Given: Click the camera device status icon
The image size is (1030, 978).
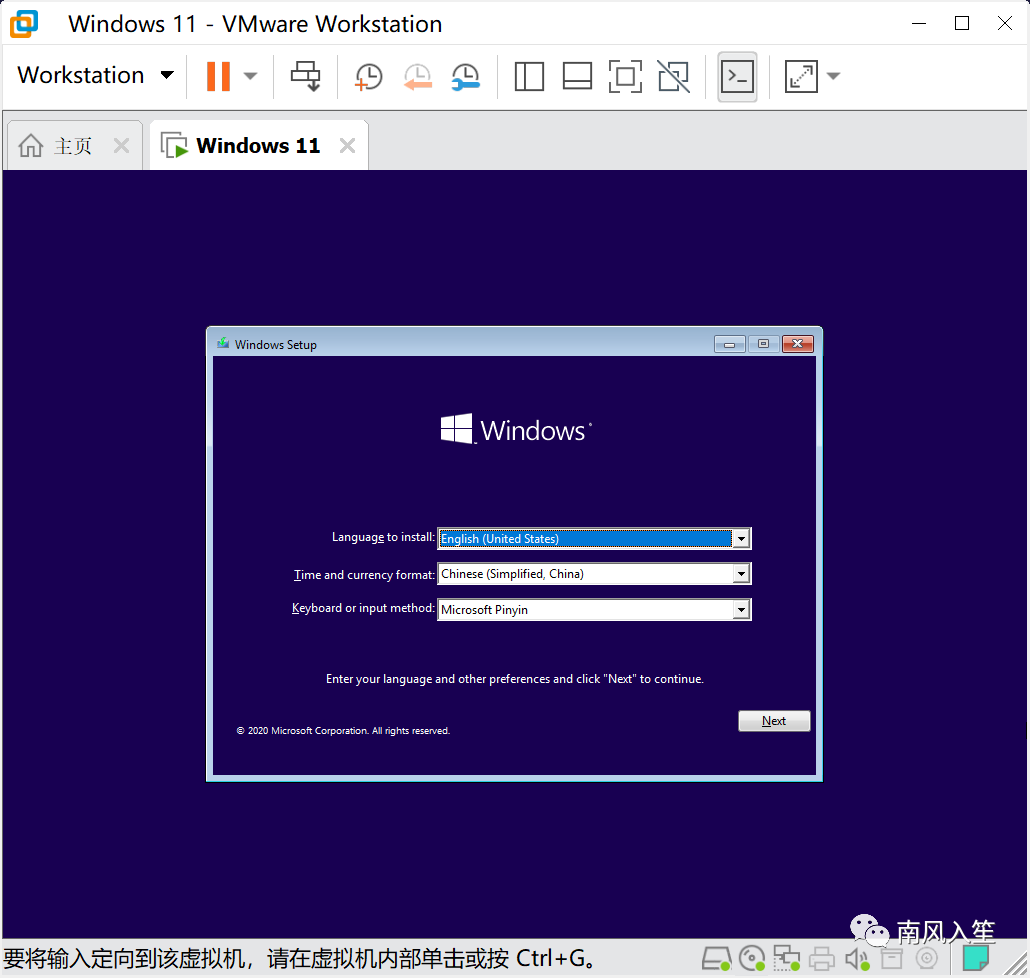Looking at the screenshot, I should (x=926, y=959).
